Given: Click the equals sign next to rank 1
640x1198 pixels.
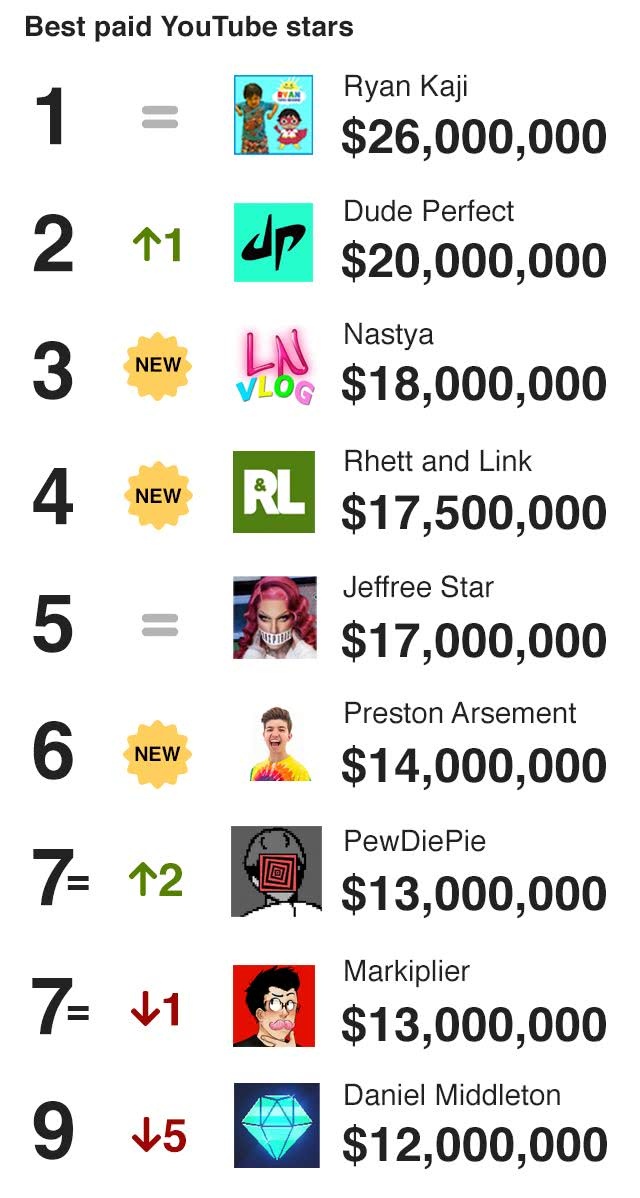Looking at the screenshot, I should click(159, 118).
